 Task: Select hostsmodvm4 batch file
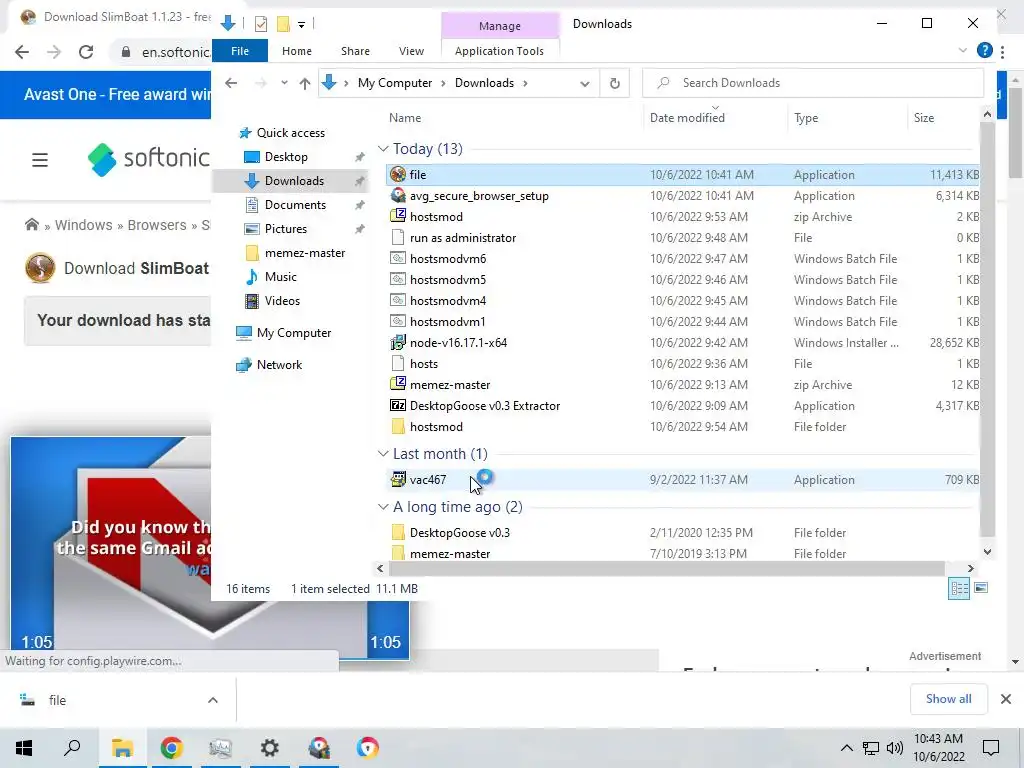click(447, 300)
